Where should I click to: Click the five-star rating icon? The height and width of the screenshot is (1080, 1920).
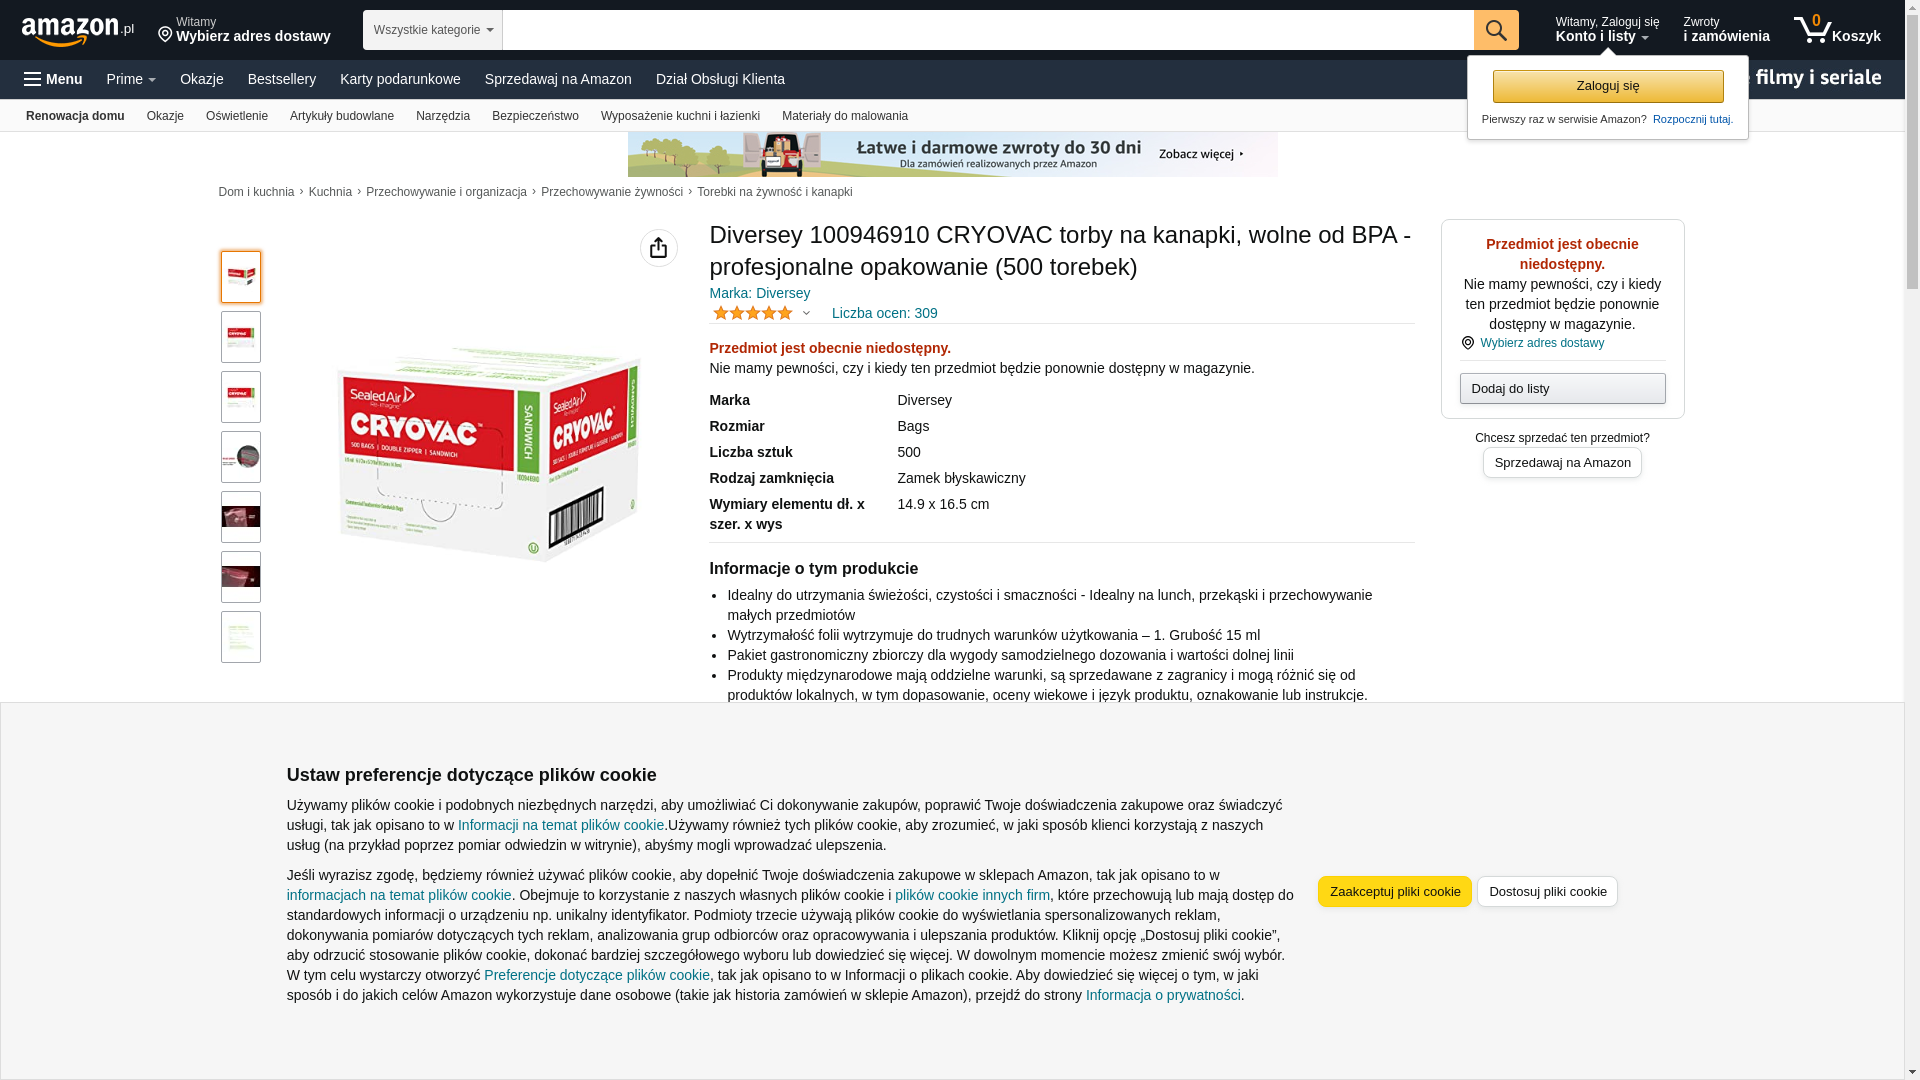(x=753, y=313)
